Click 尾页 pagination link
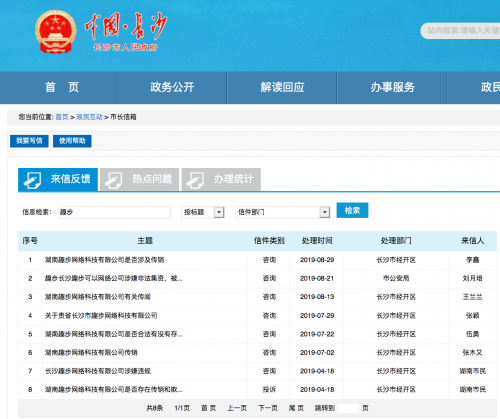 pos(296,408)
